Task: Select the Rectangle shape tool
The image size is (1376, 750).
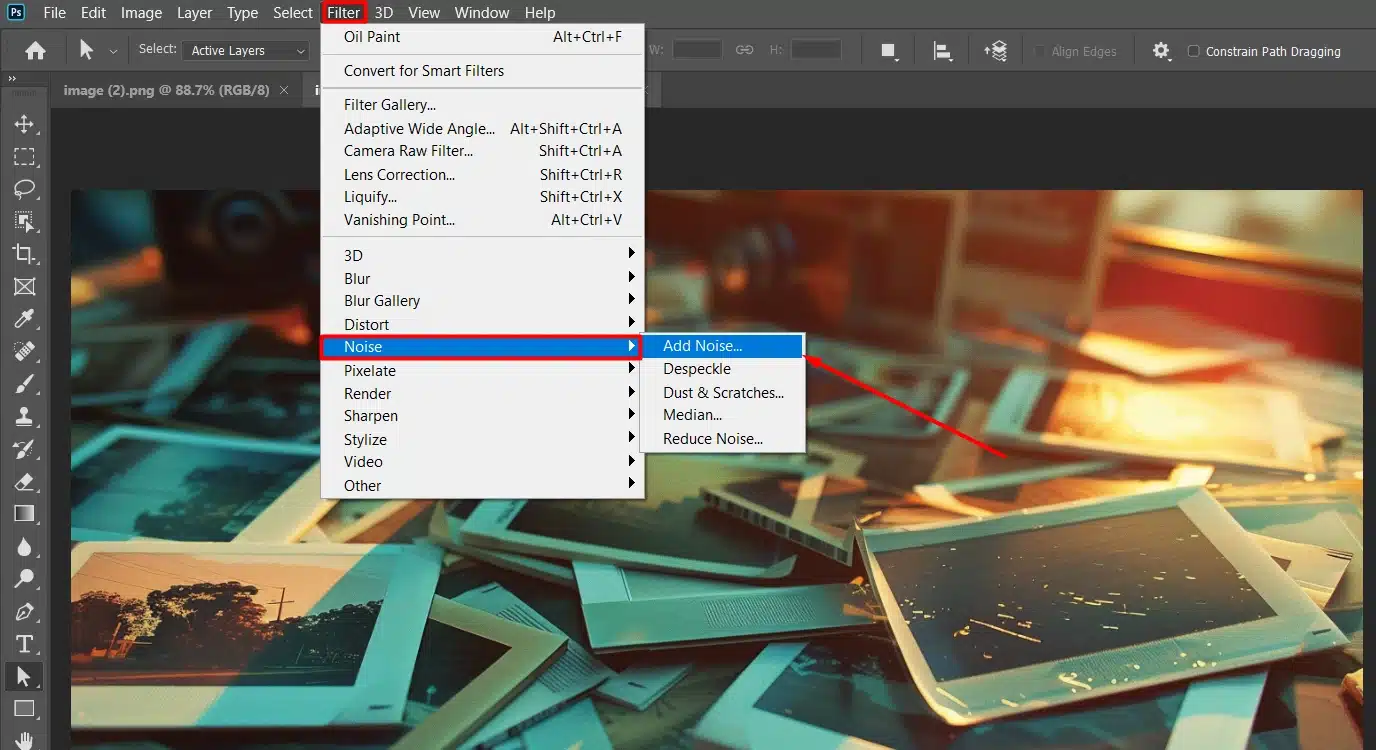Action: 24,709
